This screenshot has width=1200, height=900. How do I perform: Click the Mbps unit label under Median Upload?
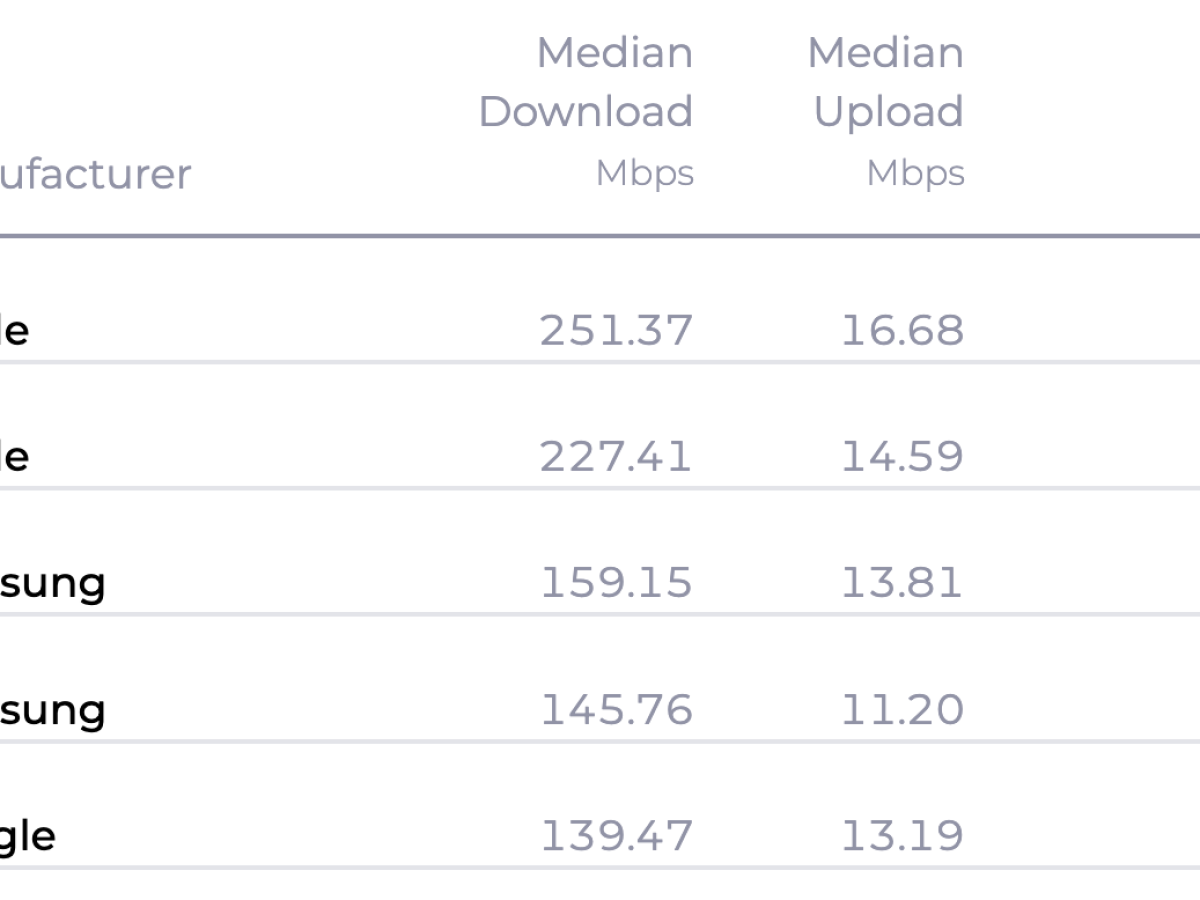915,173
